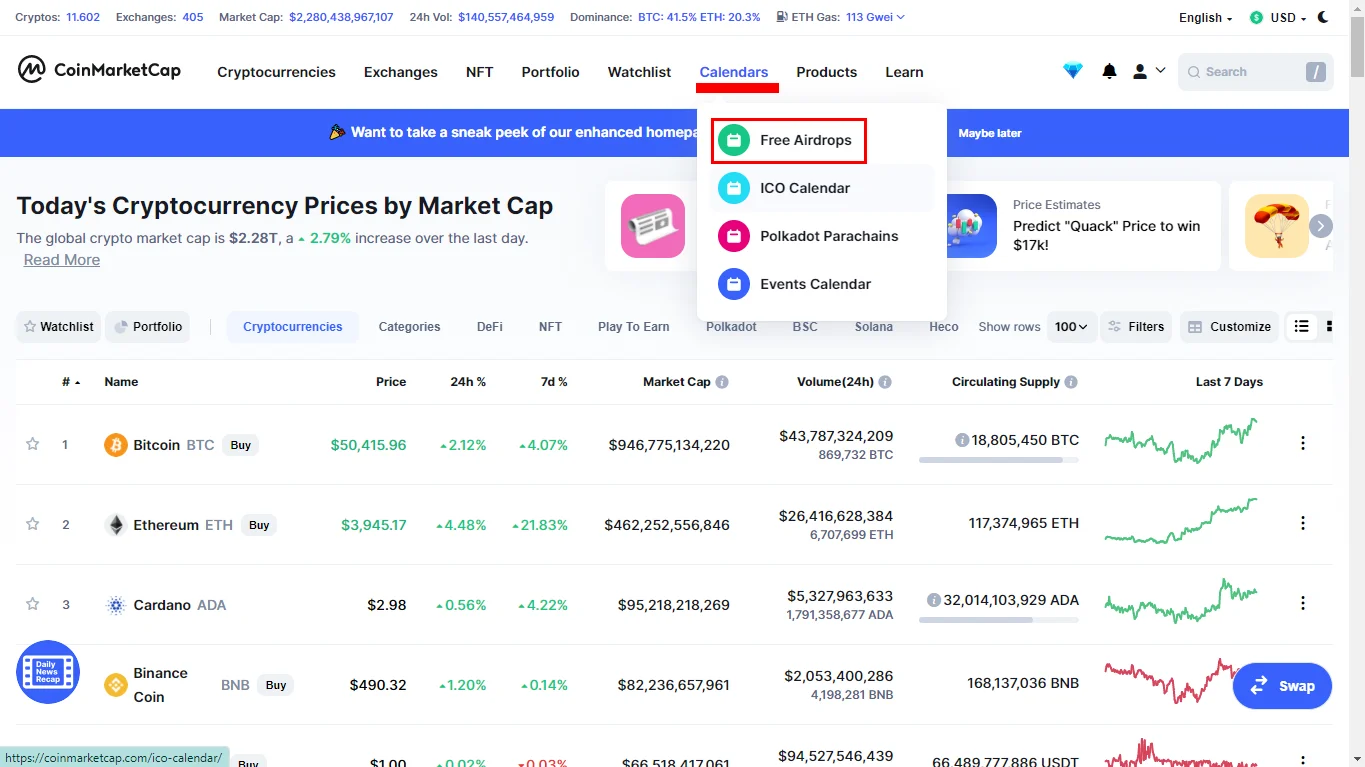Open Show rows 100 dropdown
Viewport: 1365px width, 767px height.
tap(1071, 326)
